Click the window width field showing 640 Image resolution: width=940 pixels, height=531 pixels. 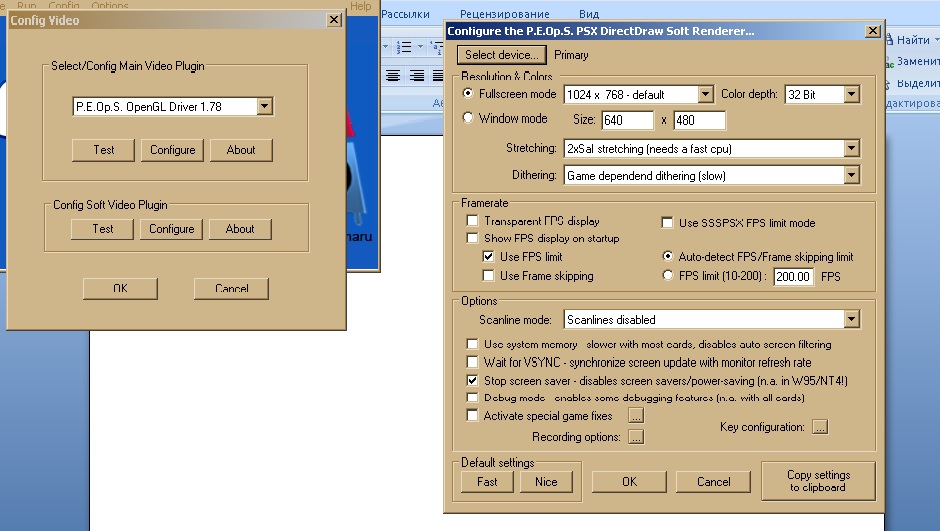click(x=628, y=120)
